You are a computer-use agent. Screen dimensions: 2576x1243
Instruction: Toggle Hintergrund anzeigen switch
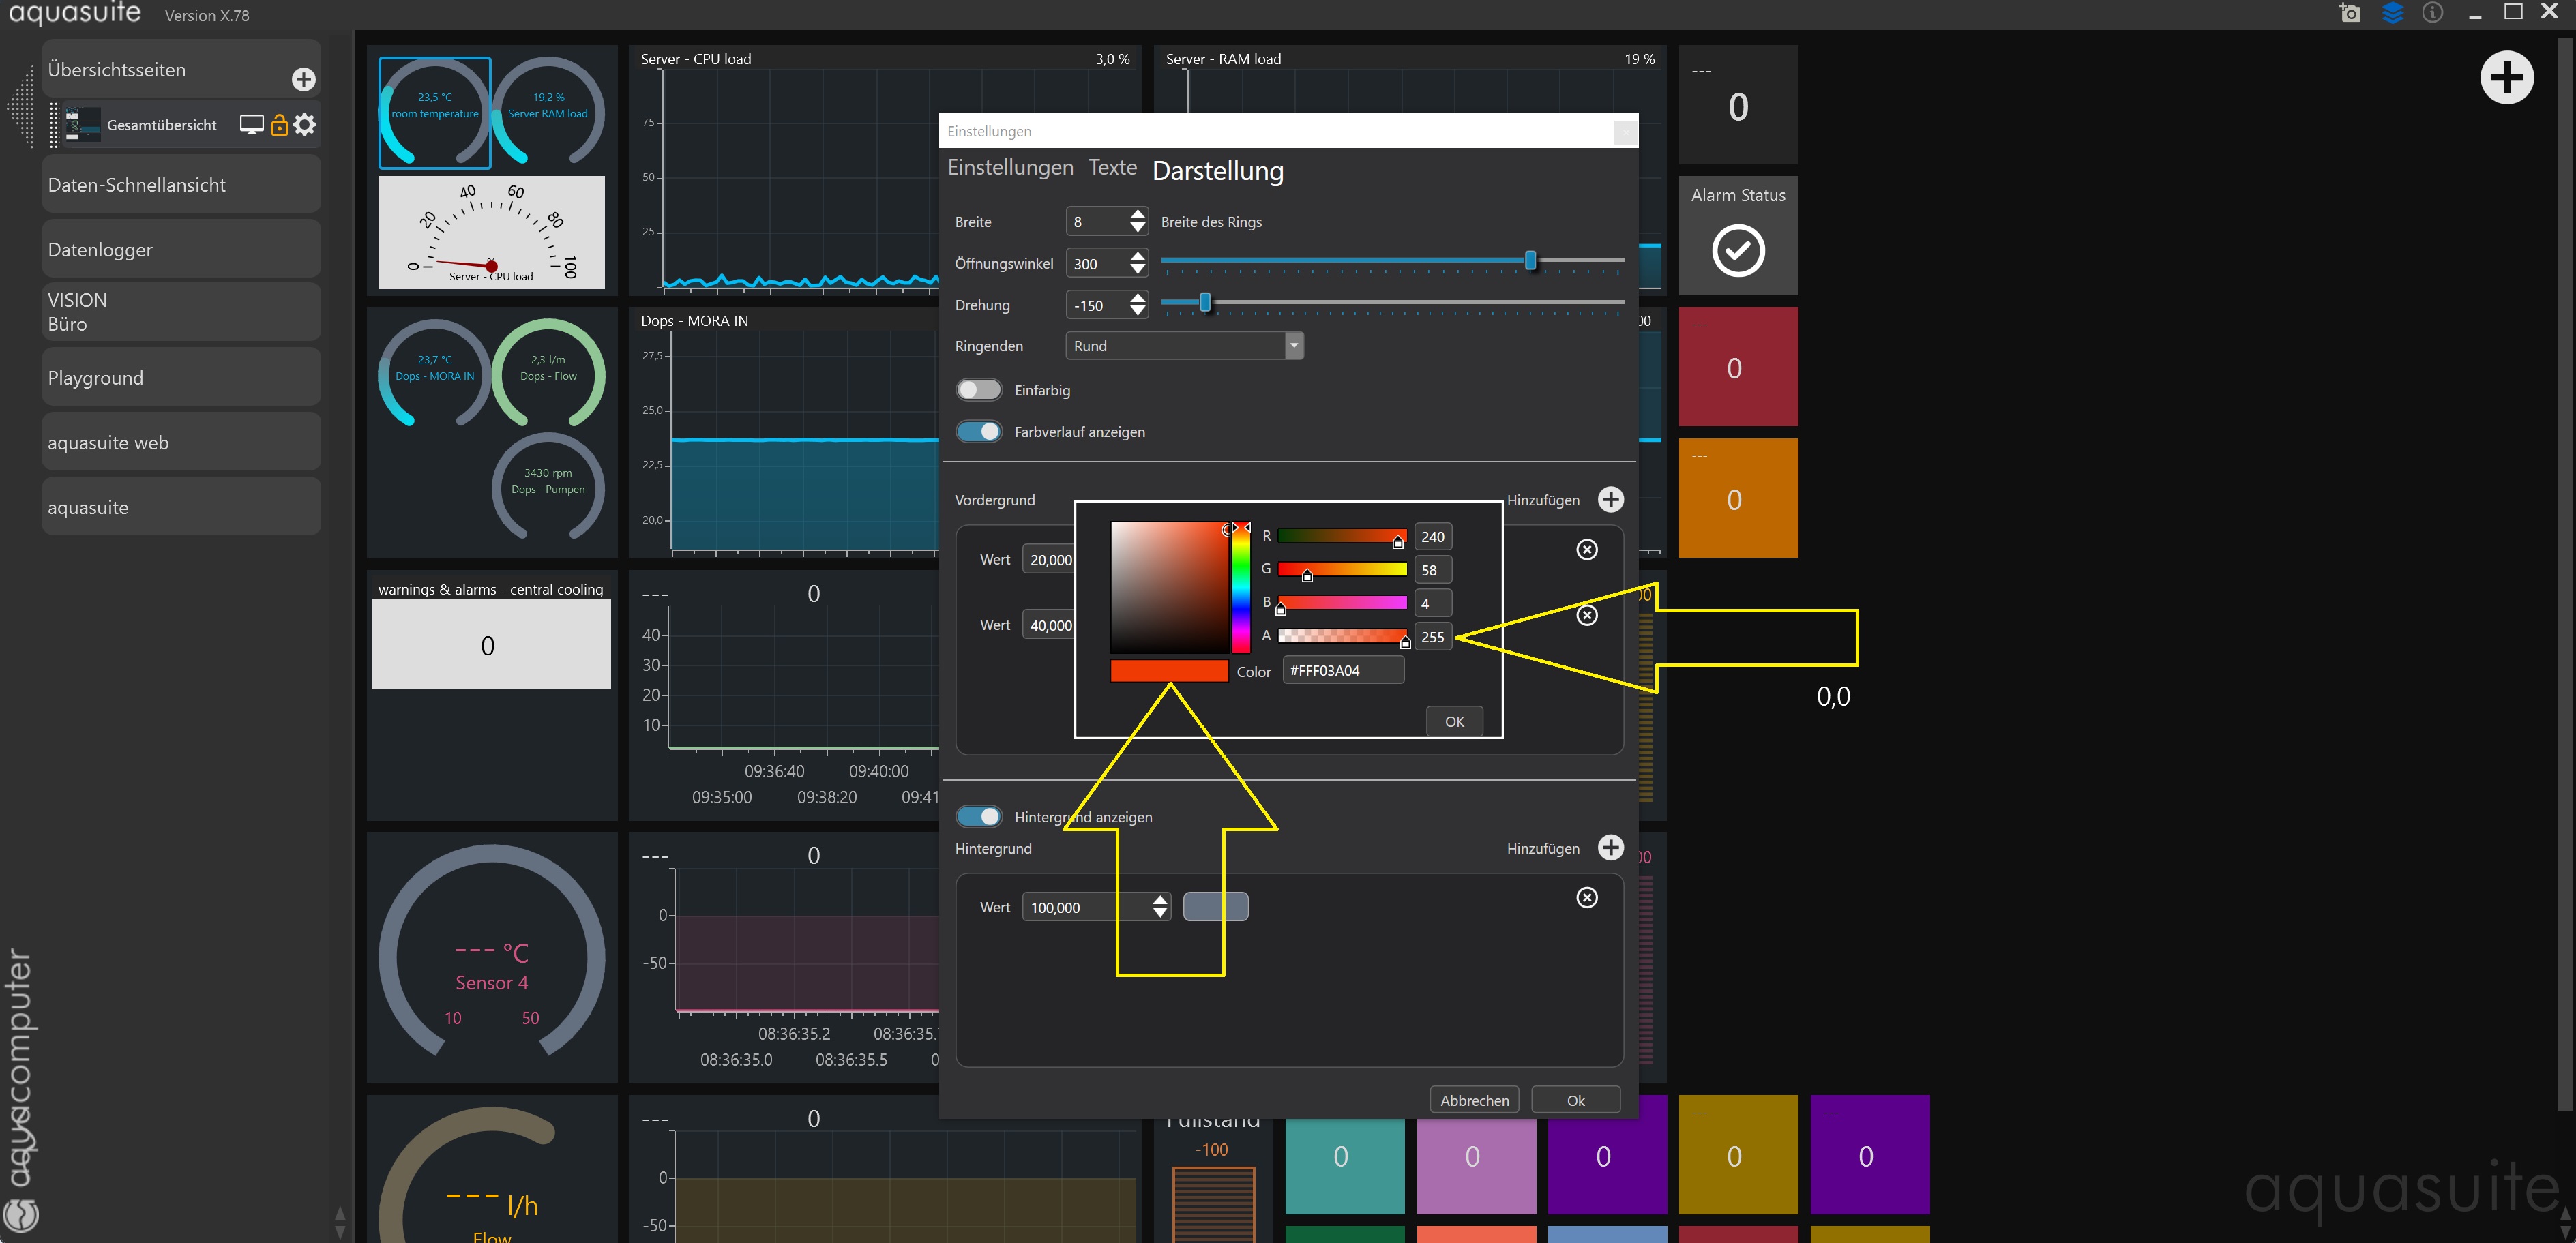click(x=978, y=817)
